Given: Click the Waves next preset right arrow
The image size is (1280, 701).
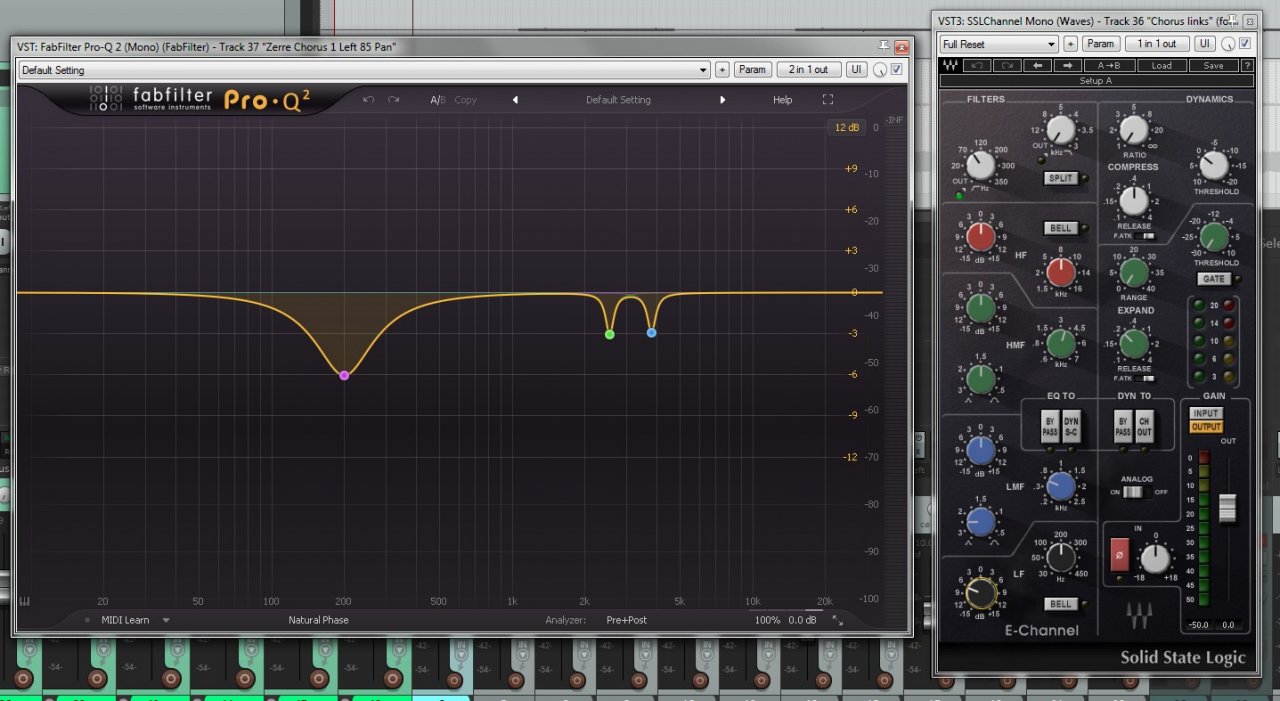Looking at the screenshot, I should [x=1067, y=66].
